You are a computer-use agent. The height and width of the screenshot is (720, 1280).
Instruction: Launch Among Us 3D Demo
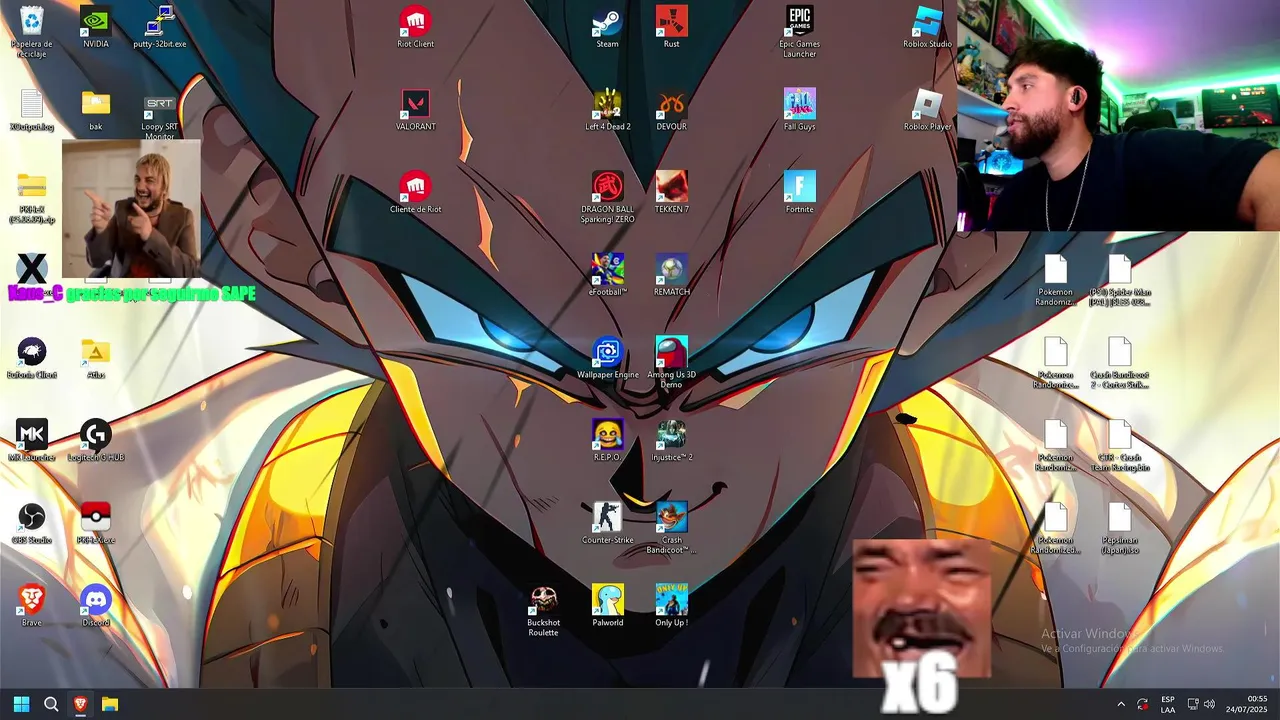[x=672, y=363]
